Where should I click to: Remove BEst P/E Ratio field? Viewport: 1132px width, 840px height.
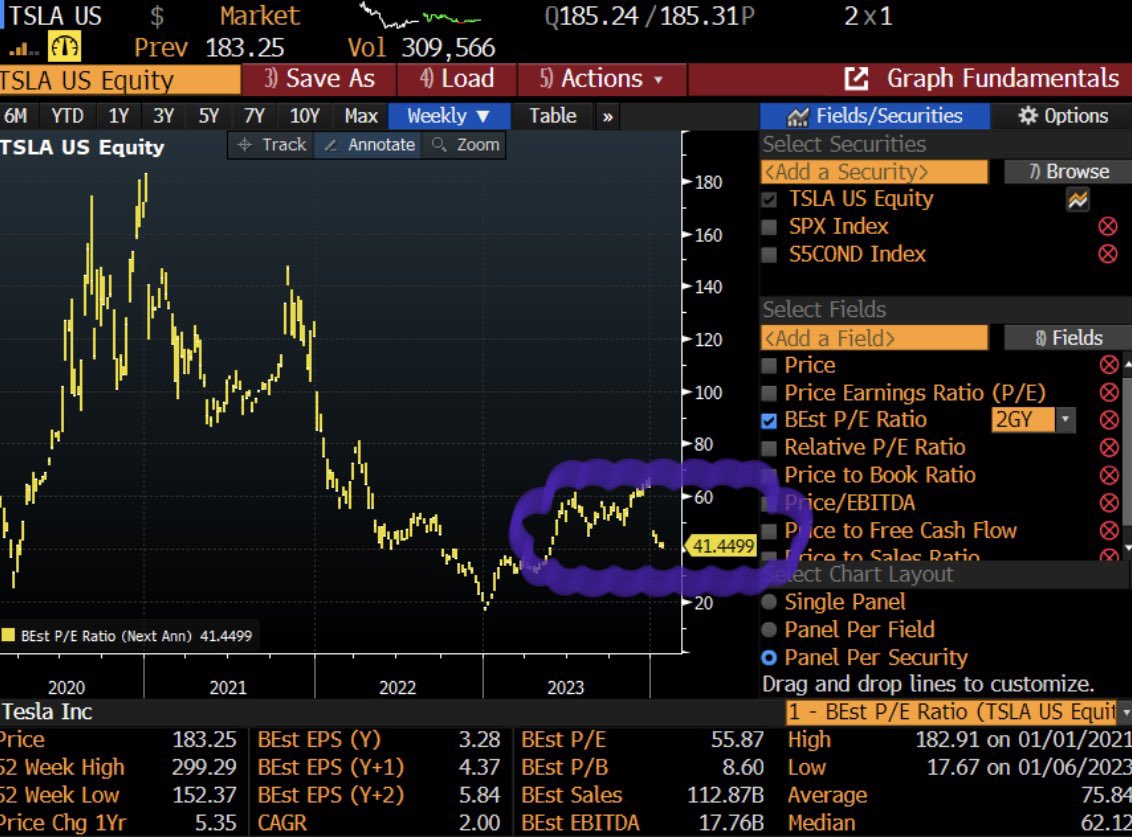[1108, 420]
